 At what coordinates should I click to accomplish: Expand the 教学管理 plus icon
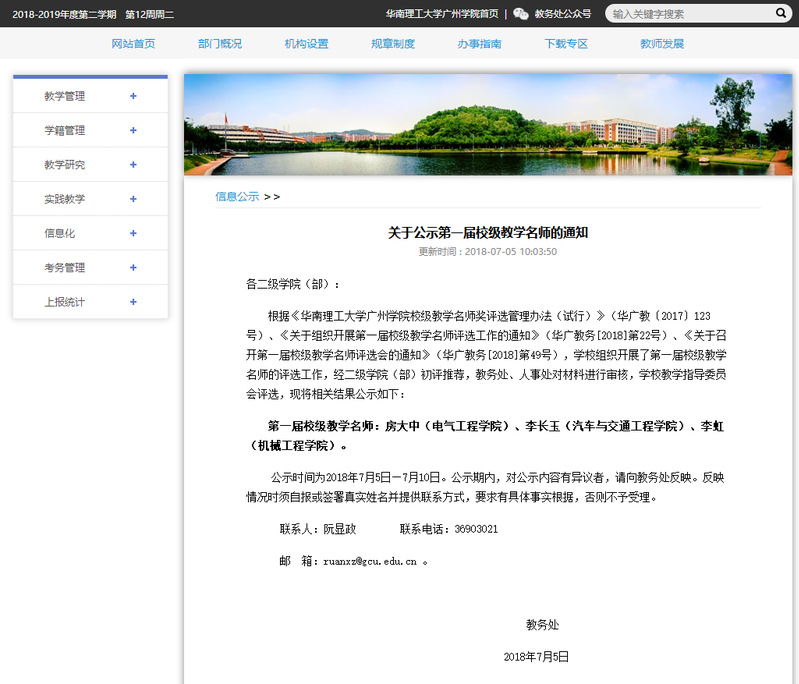coord(133,97)
